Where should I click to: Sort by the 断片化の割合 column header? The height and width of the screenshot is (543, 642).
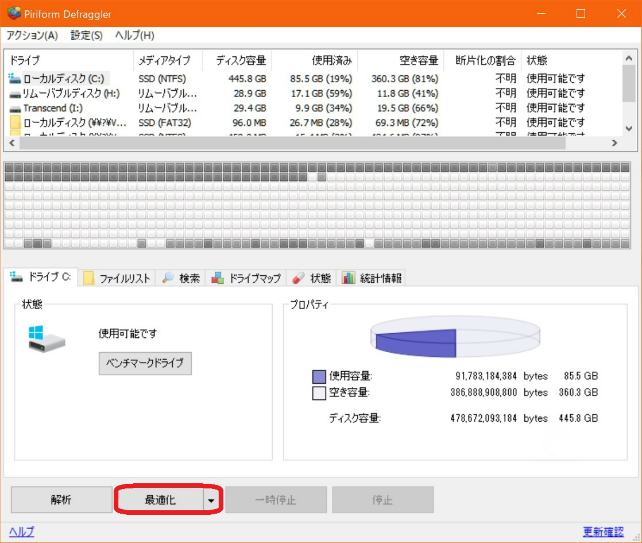(x=483, y=61)
